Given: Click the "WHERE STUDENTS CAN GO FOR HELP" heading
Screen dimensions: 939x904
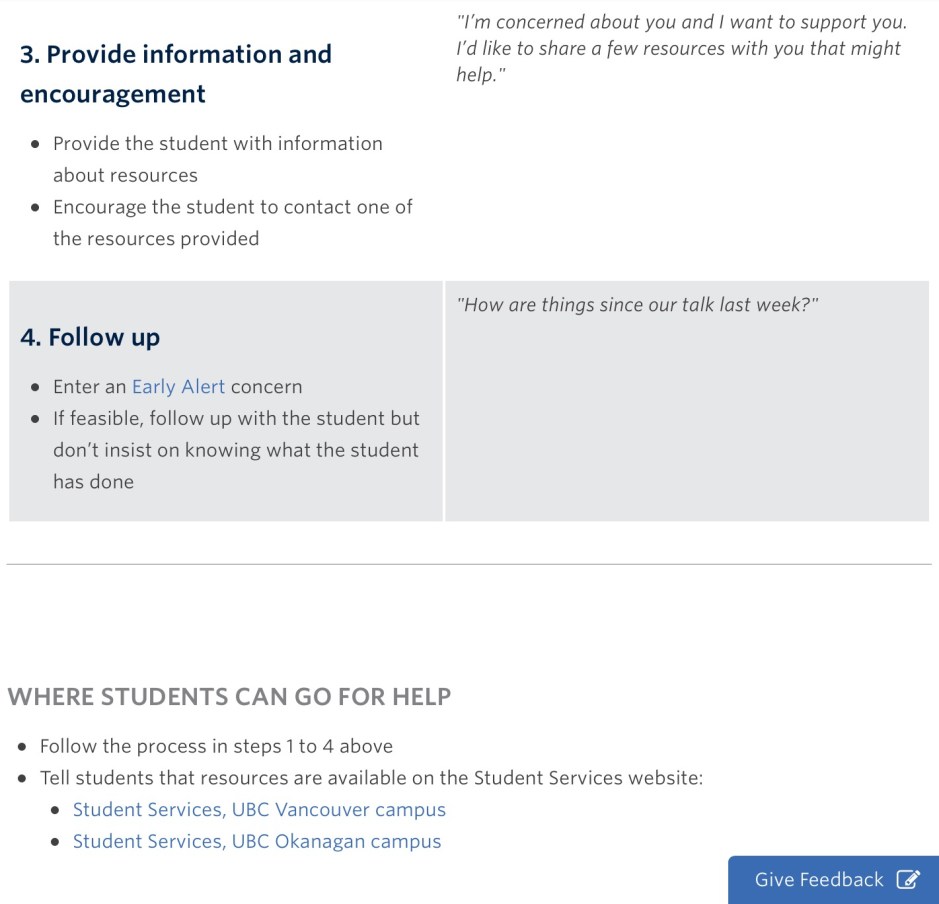Looking at the screenshot, I should (229, 697).
